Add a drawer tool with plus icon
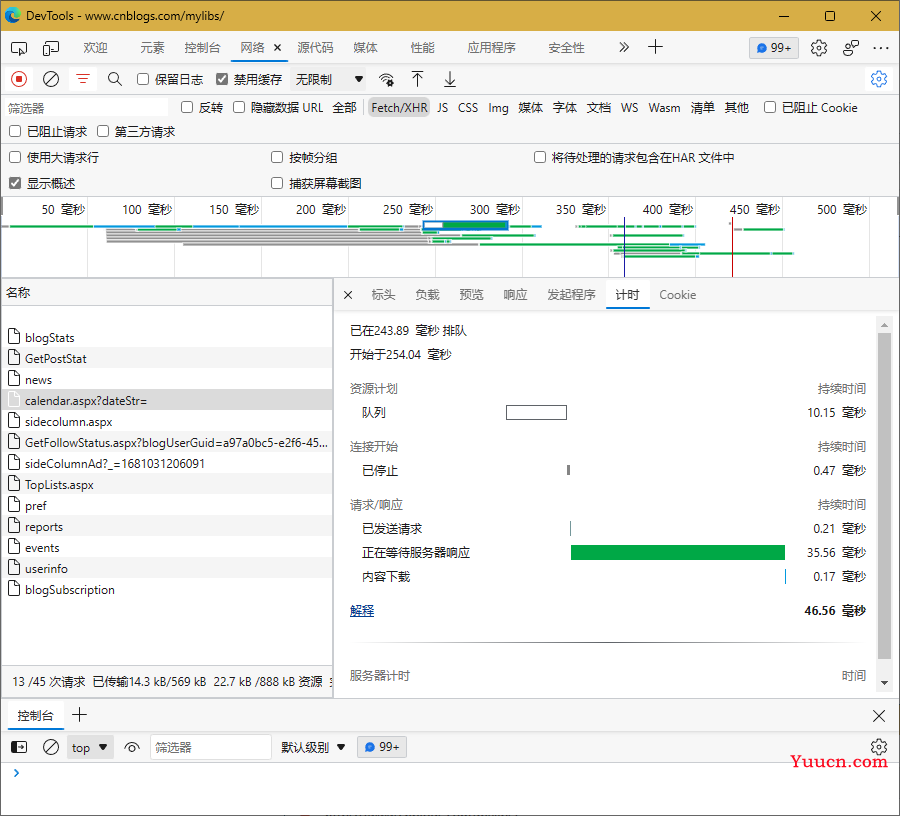The image size is (900, 816). pos(79,715)
